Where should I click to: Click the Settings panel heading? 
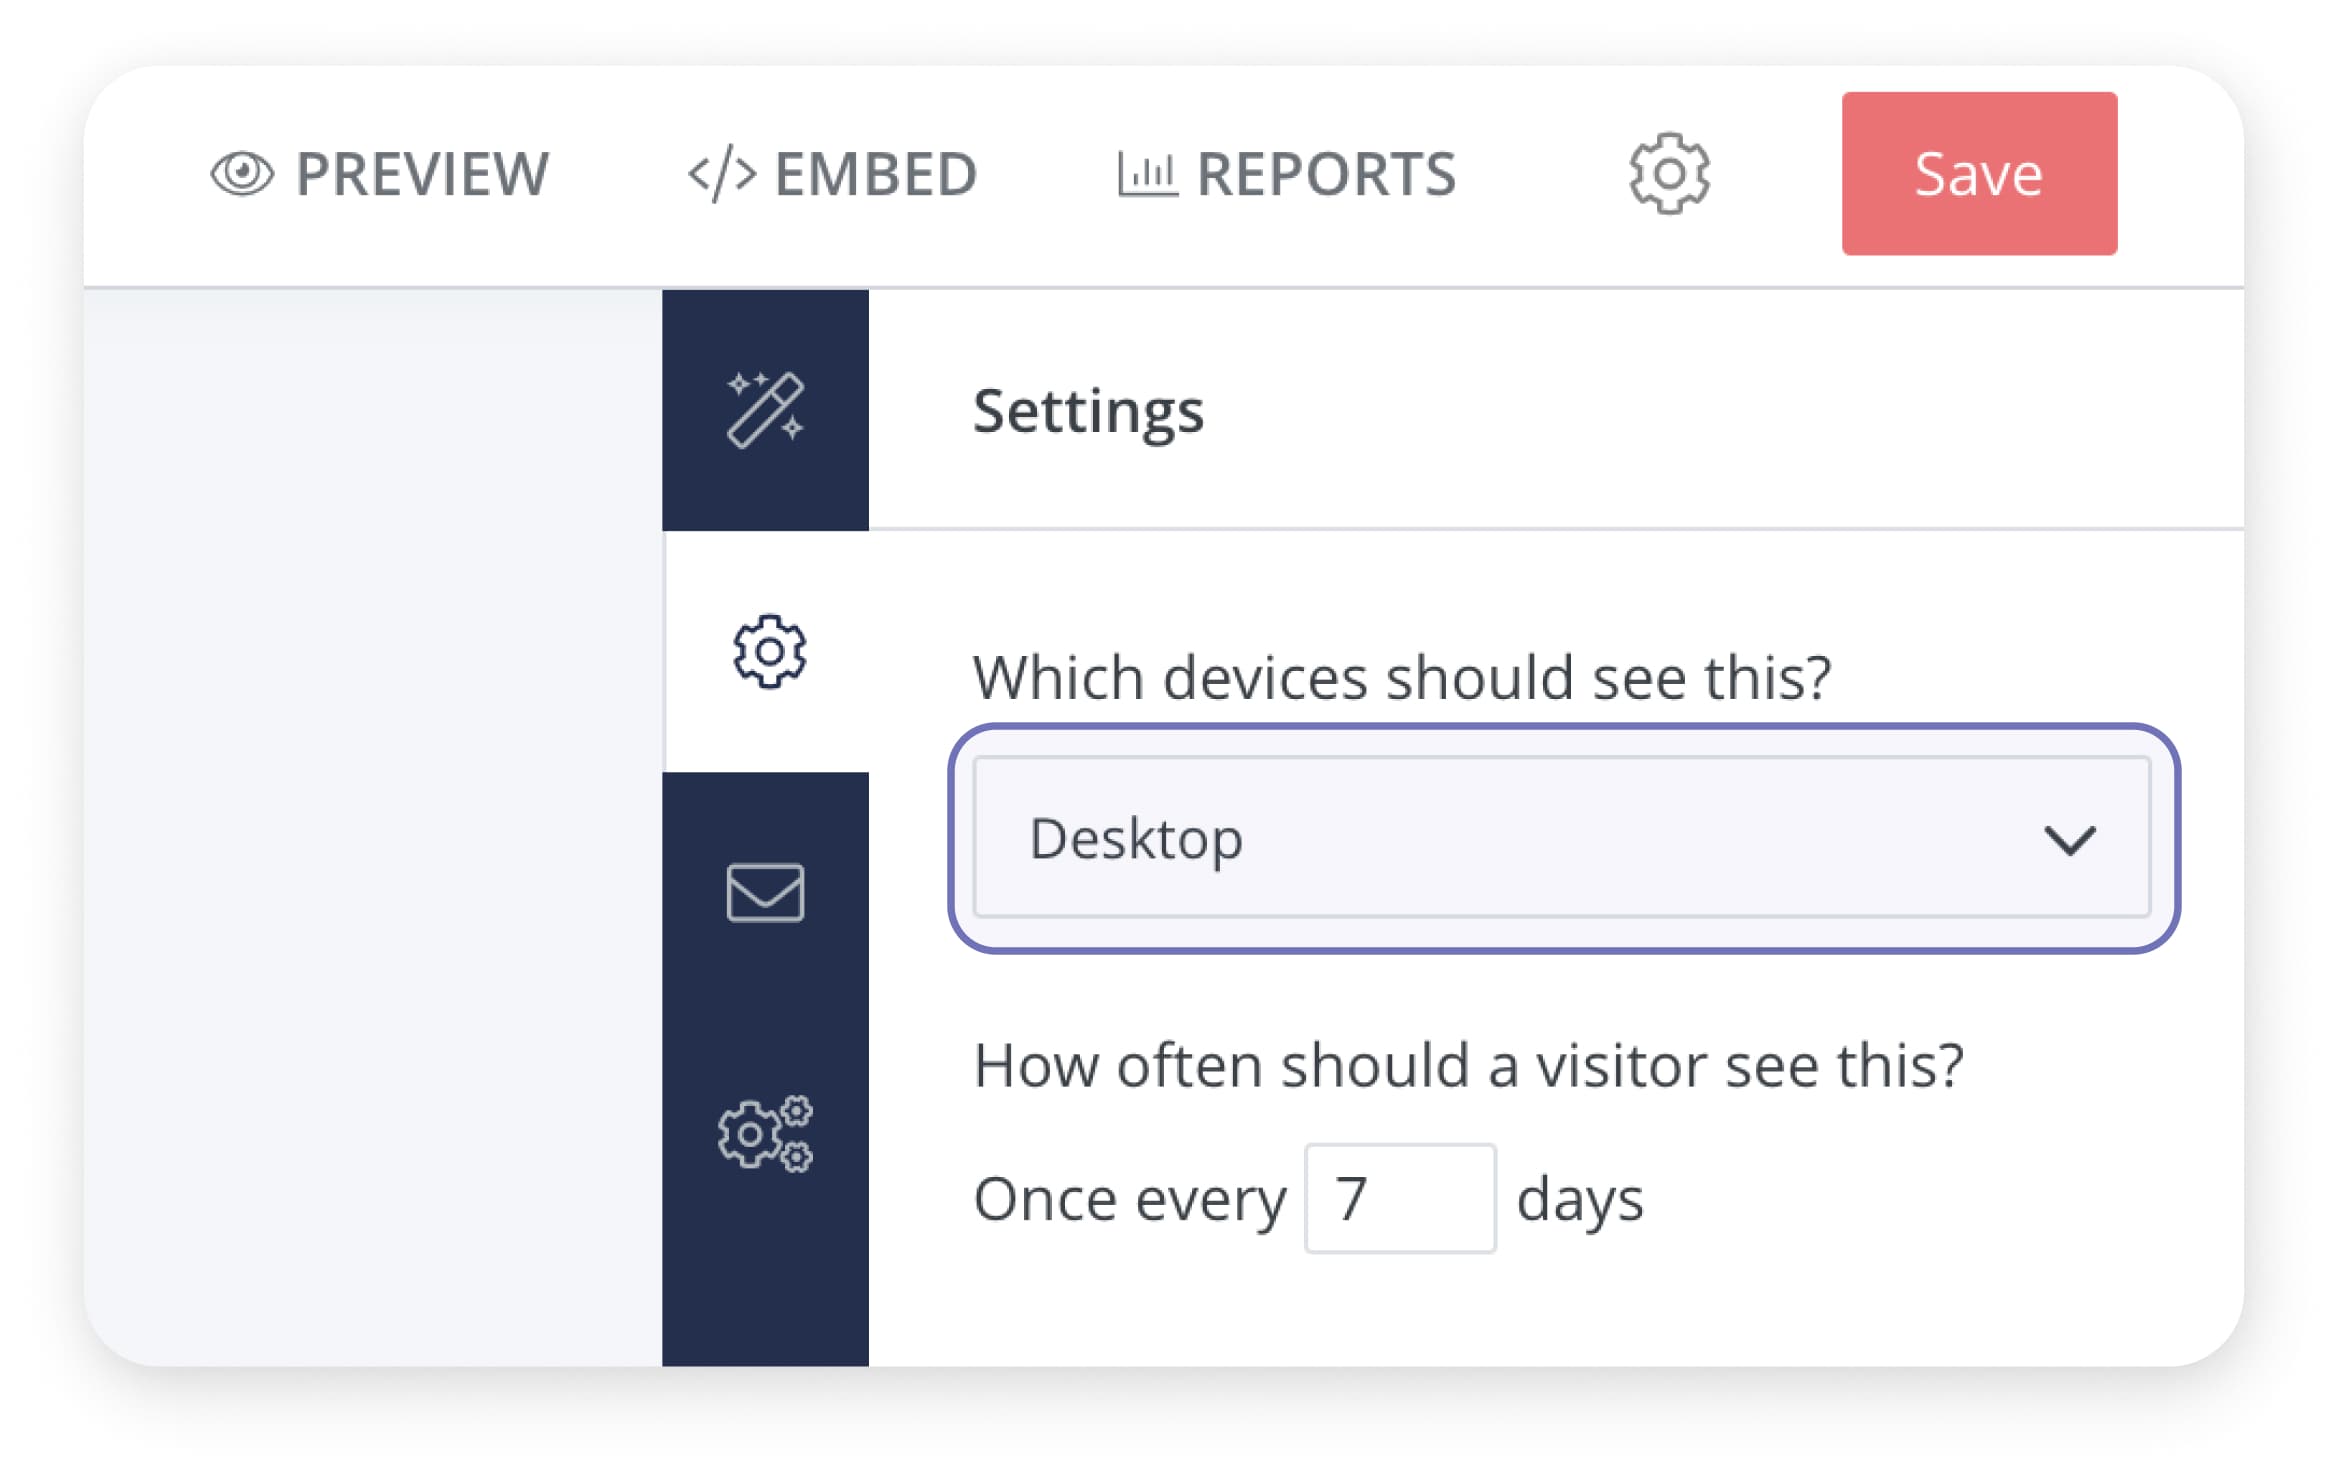point(1088,412)
